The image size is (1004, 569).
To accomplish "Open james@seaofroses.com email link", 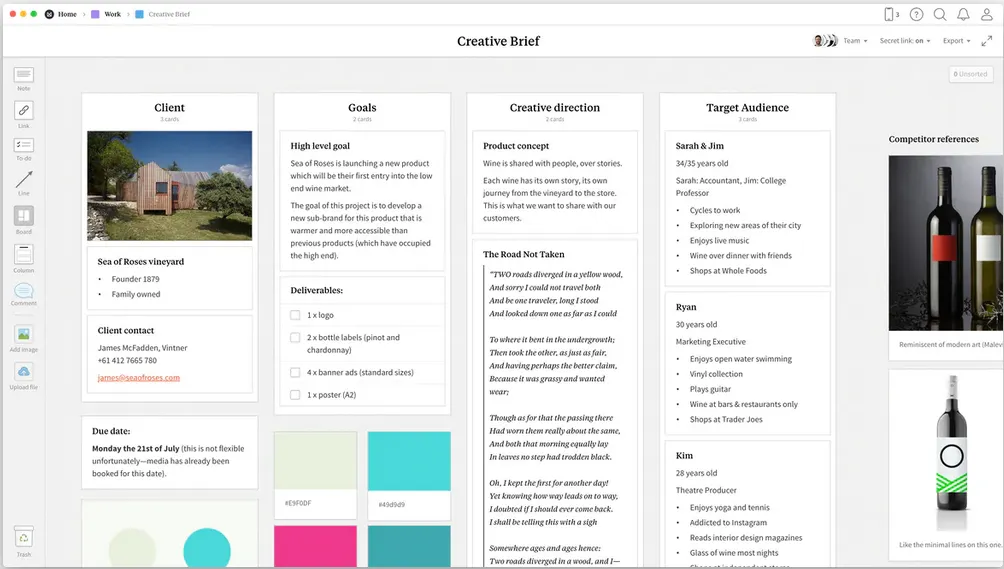I will (138, 378).
